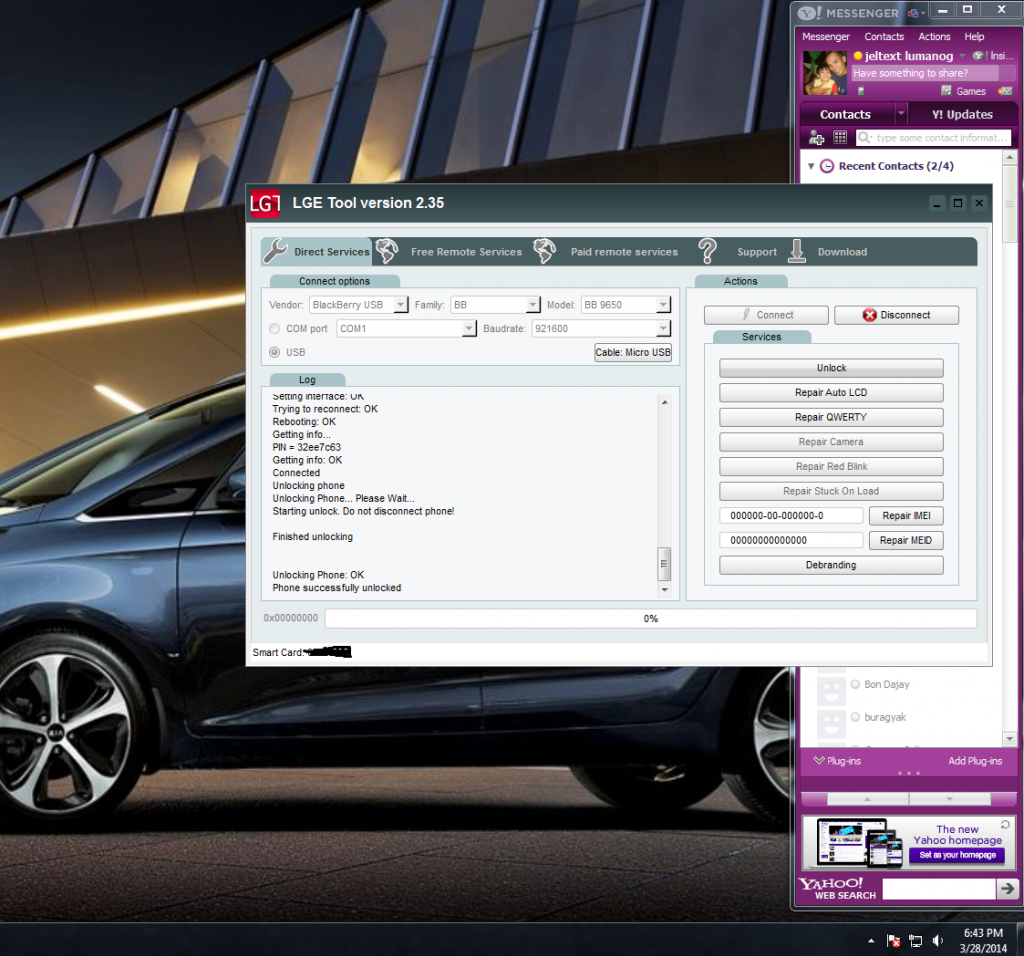Click the Disconnect button
Viewport: 1024px width, 956px height.
(897, 315)
